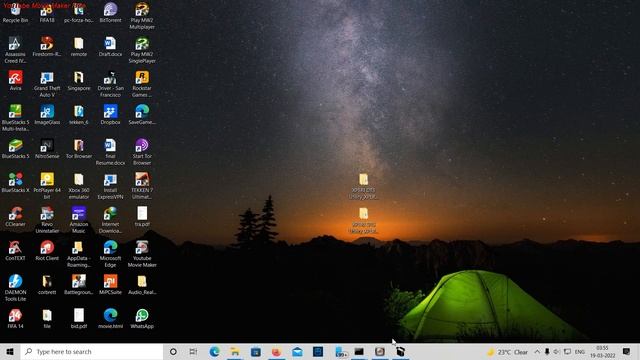Select the Firestorm shortcut icon

tap(47, 46)
